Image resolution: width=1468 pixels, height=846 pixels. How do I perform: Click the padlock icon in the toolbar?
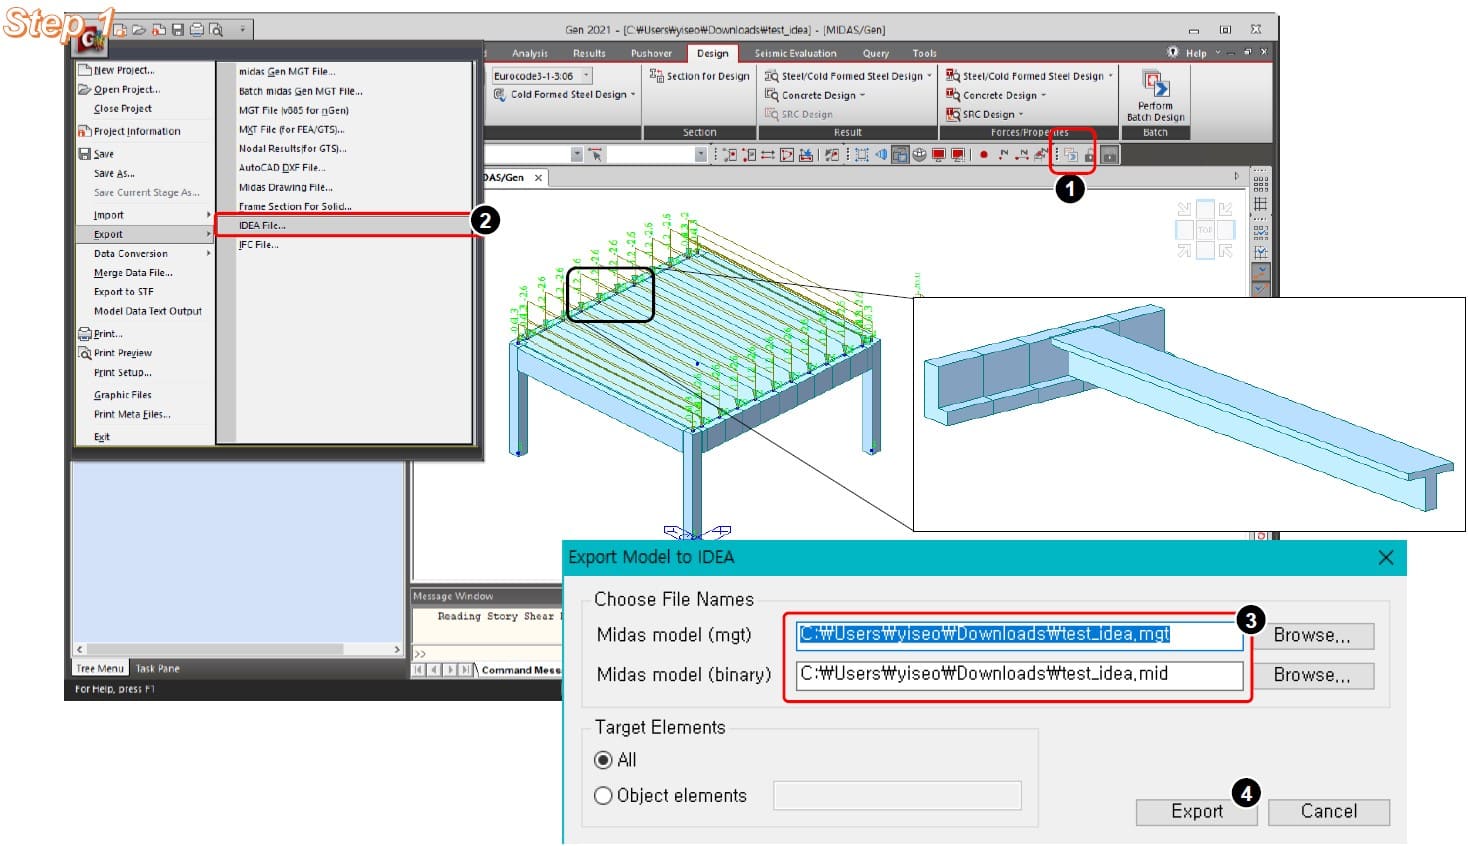point(1089,154)
